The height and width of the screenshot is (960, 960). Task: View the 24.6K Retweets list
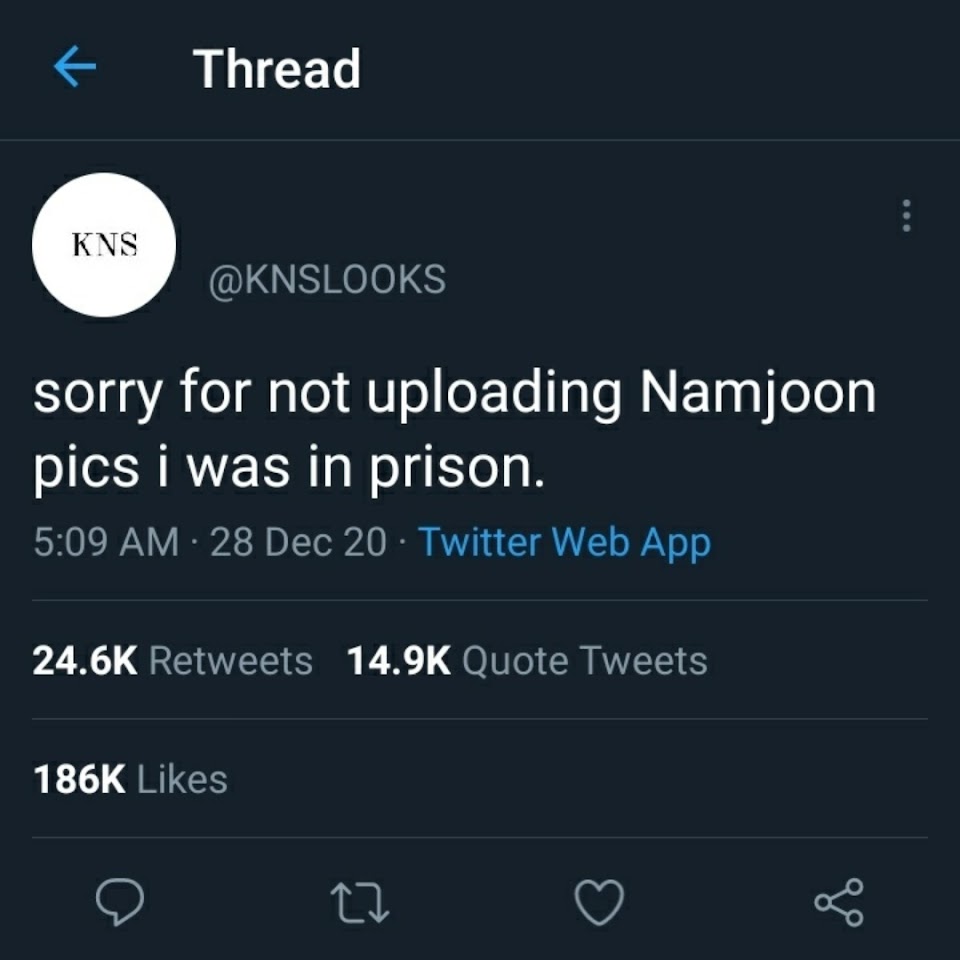click(x=173, y=661)
